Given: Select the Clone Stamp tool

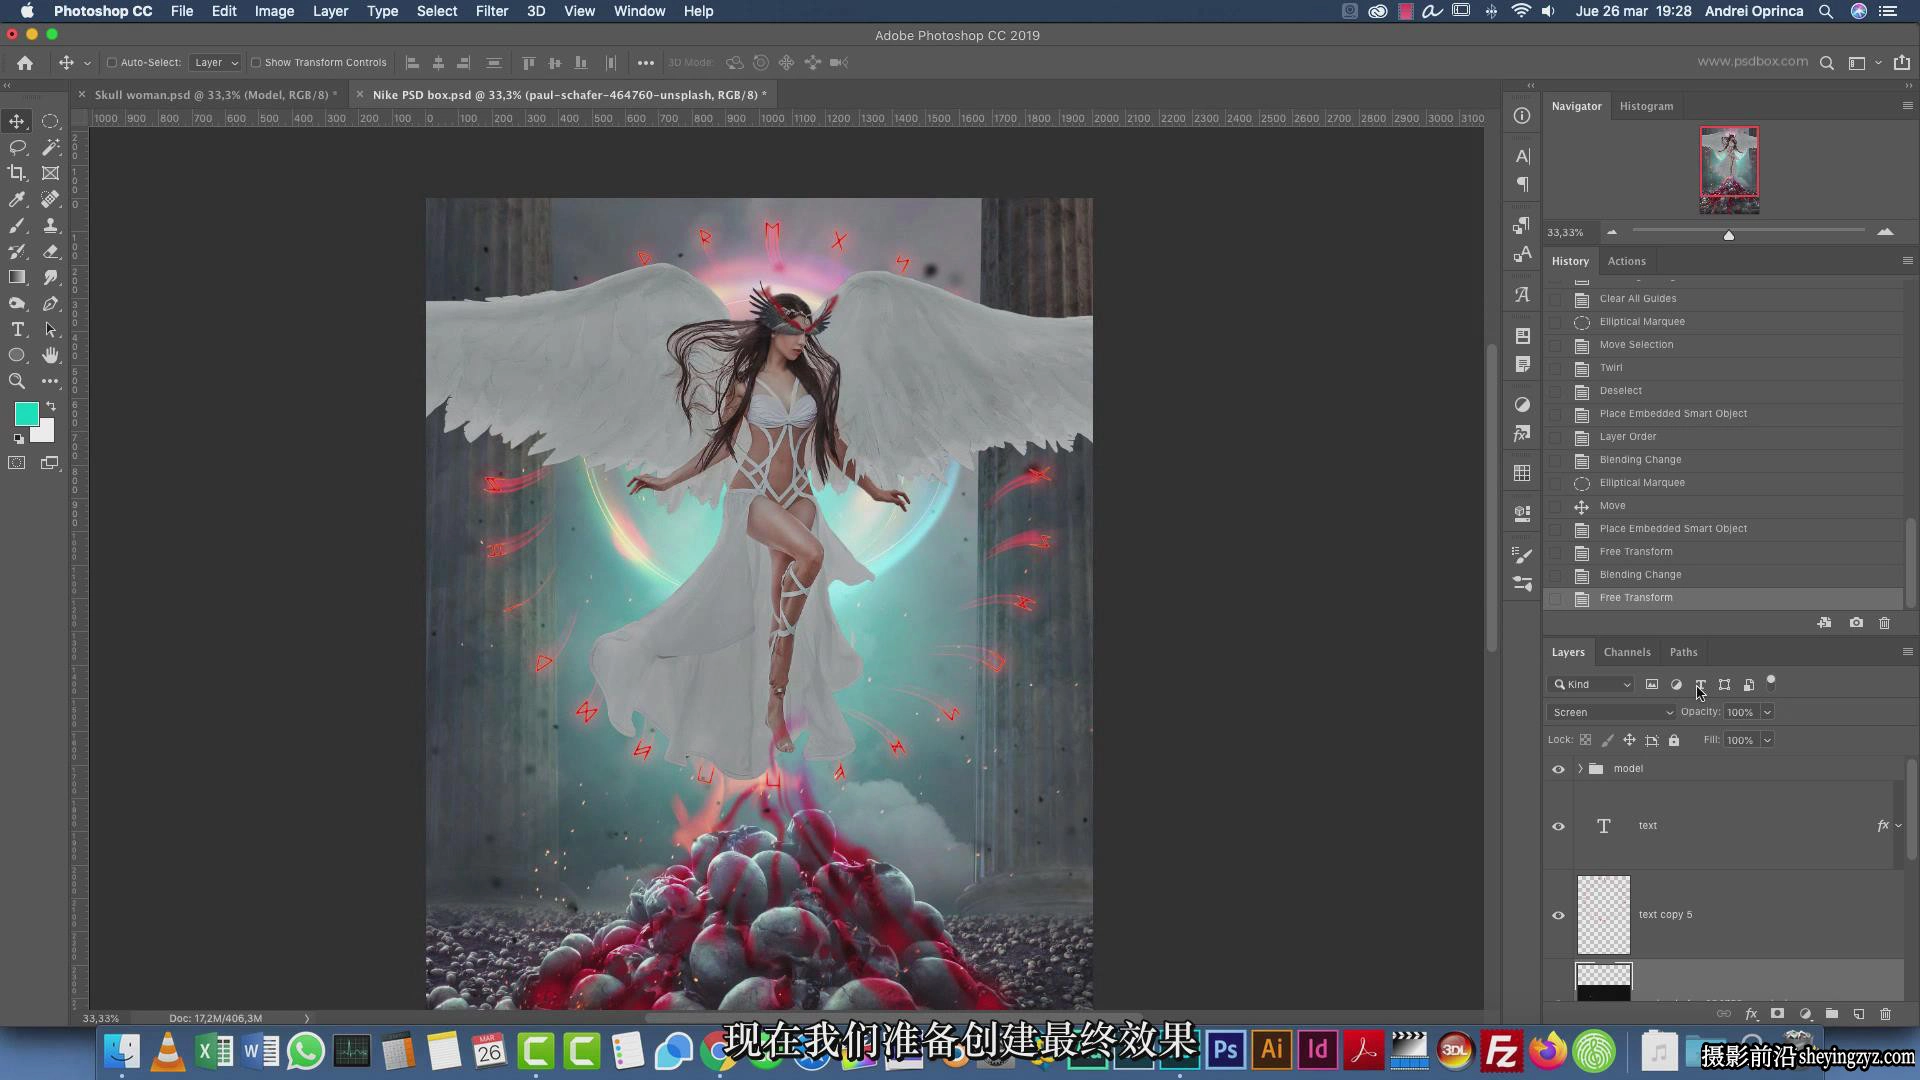Looking at the screenshot, I should pos(50,225).
